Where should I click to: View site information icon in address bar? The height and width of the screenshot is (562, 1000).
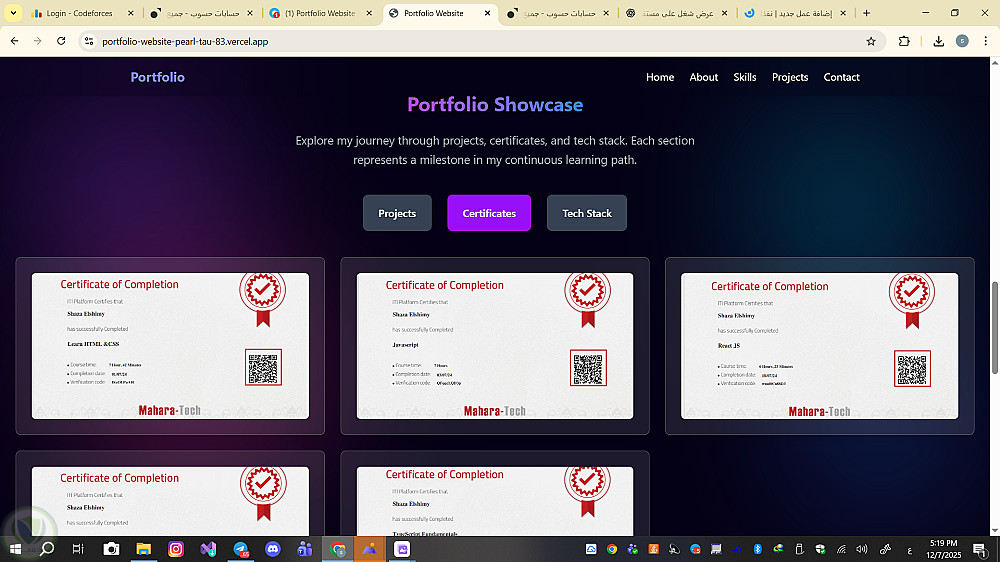pos(89,41)
